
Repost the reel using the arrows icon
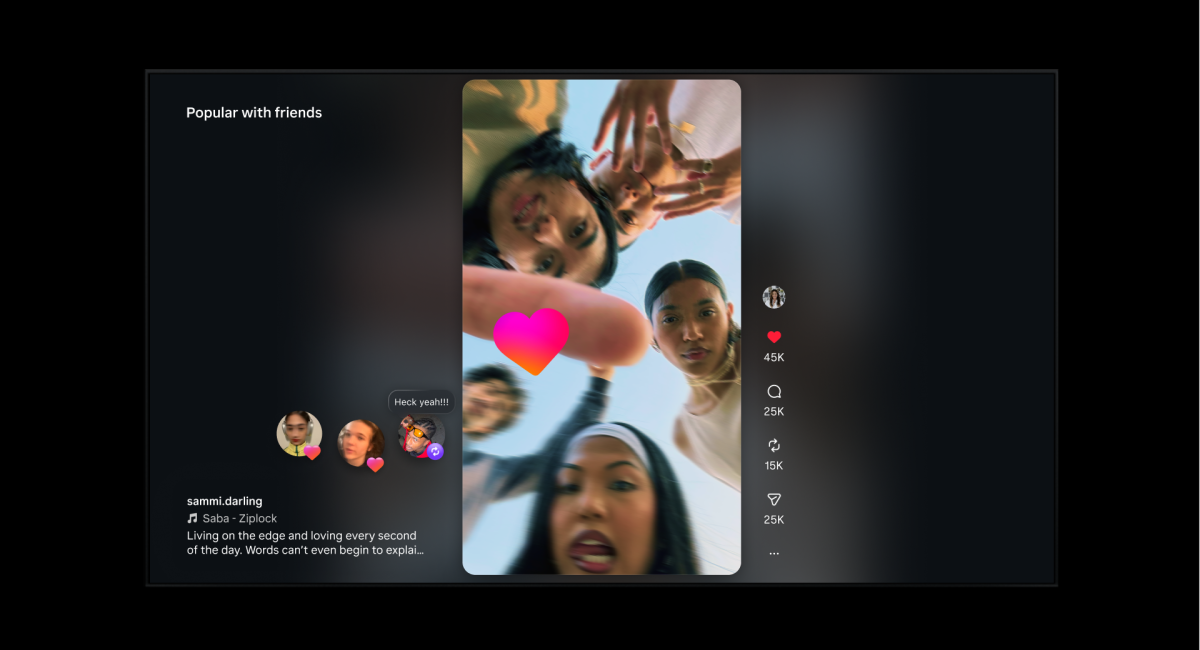pyautogui.click(x=773, y=446)
